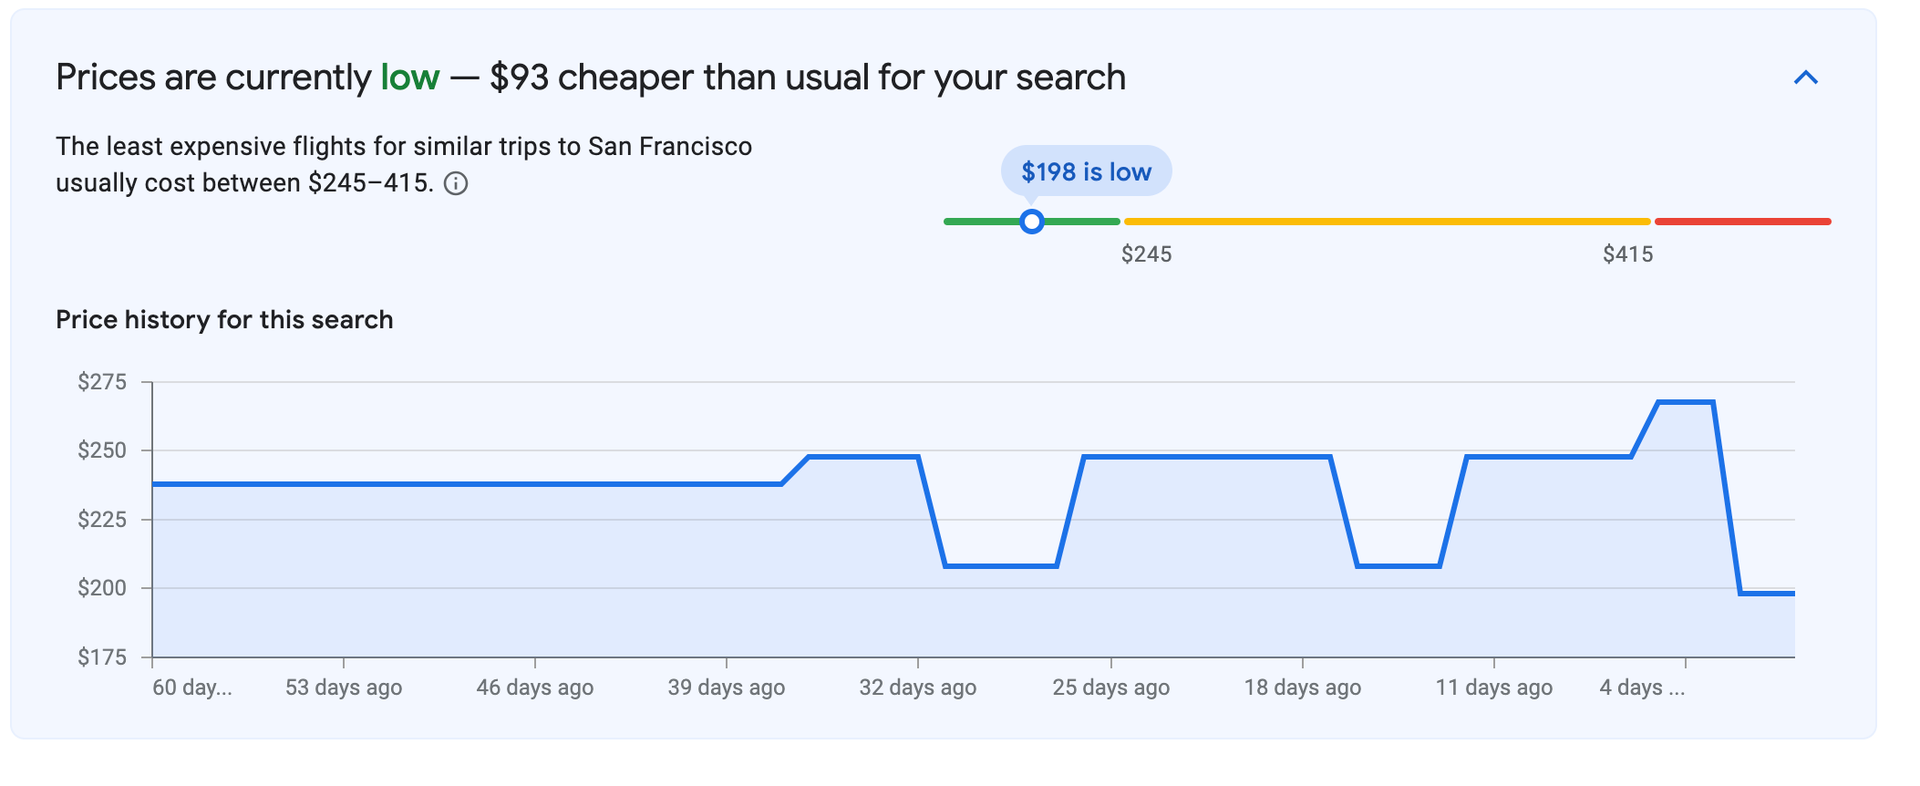The width and height of the screenshot is (1920, 786).
Task: Click the "4 days" axis label
Action: pyautogui.click(x=1641, y=687)
